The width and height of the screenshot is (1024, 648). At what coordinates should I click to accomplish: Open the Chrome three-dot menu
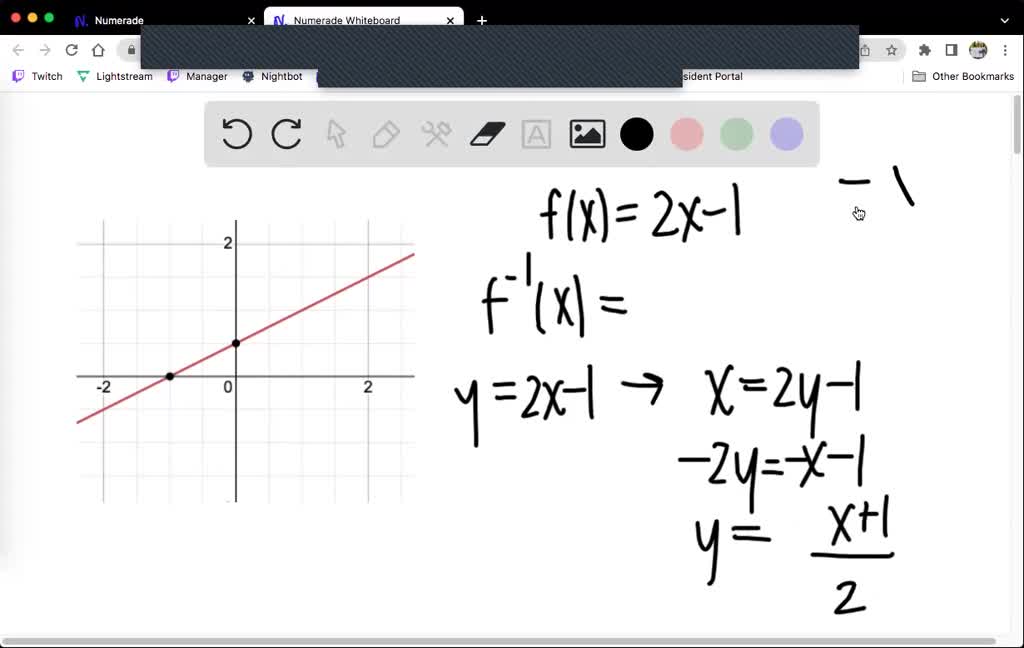(1005, 49)
